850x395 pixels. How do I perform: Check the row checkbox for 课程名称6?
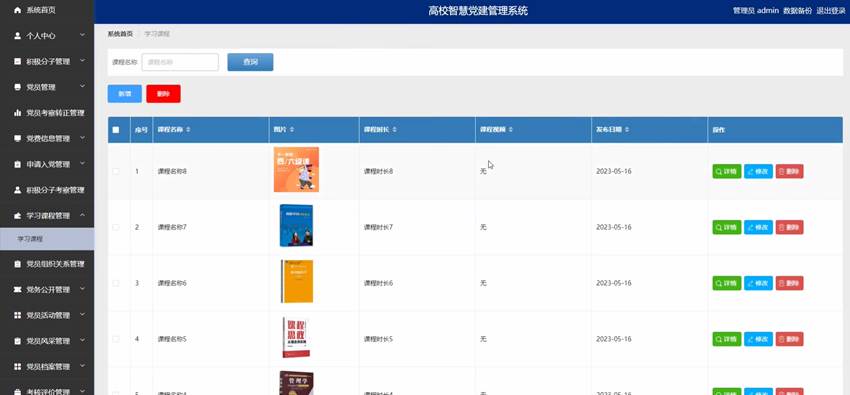coord(115,283)
